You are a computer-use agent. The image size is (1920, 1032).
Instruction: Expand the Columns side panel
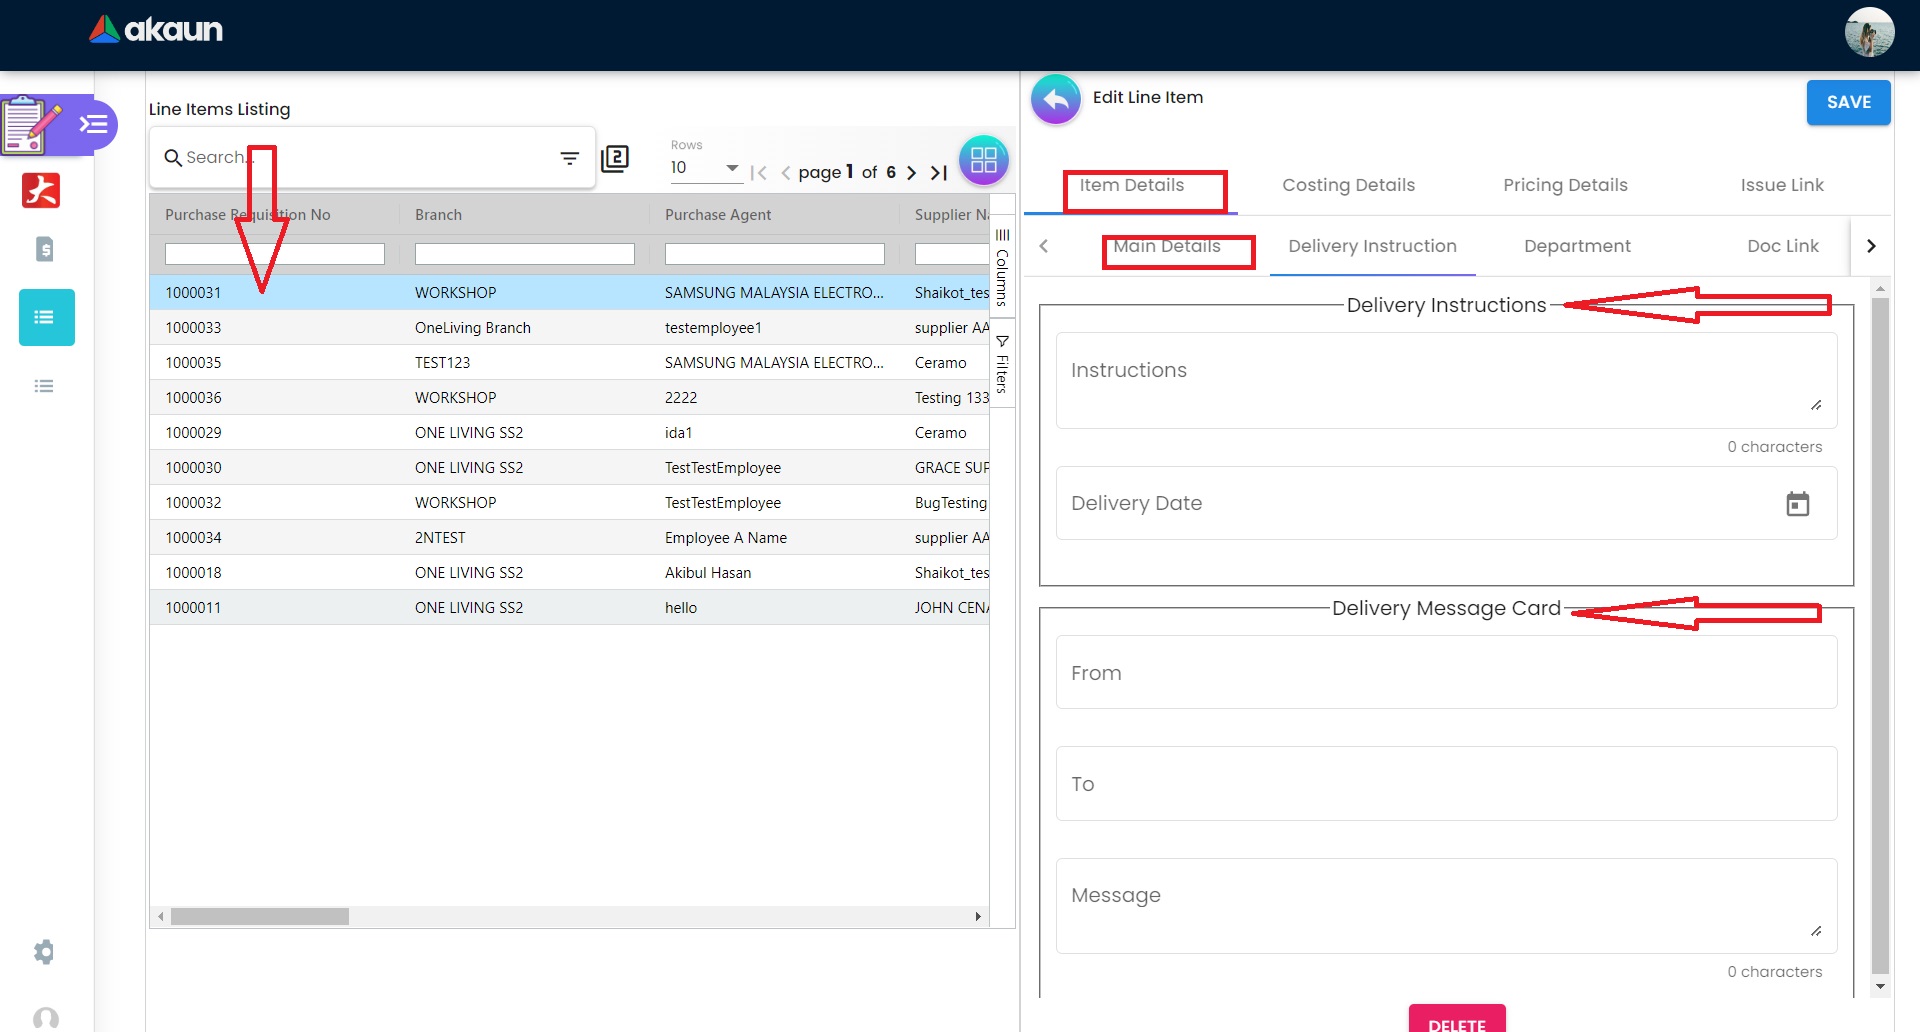pyautogui.click(x=1002, y=266)
